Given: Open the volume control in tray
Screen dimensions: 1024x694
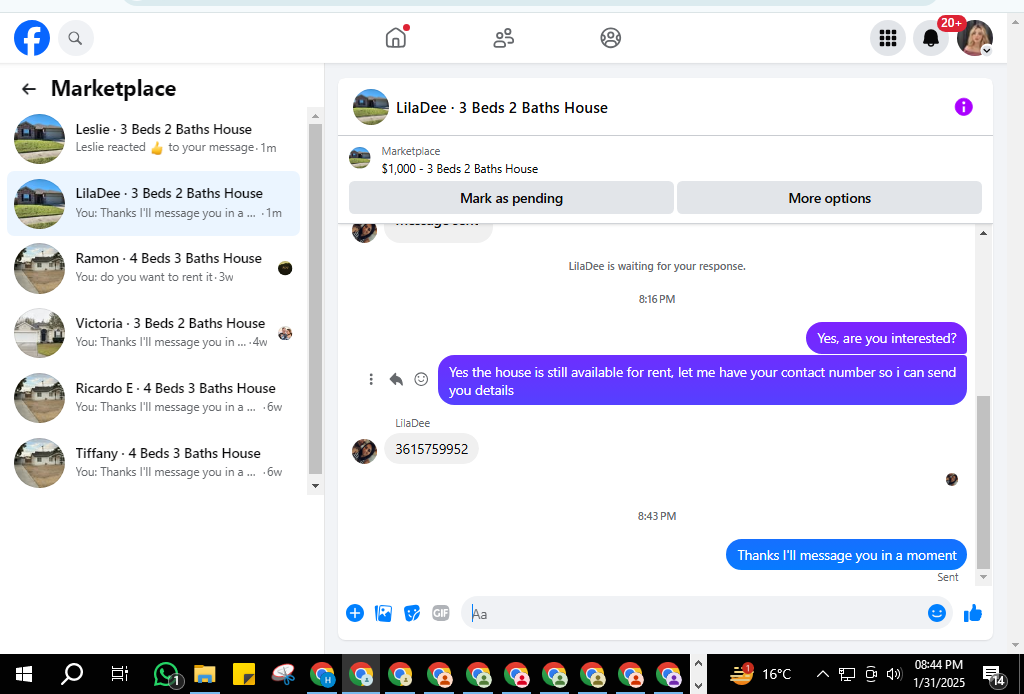Looking at the screenshot, I should (x=894, y=674).
